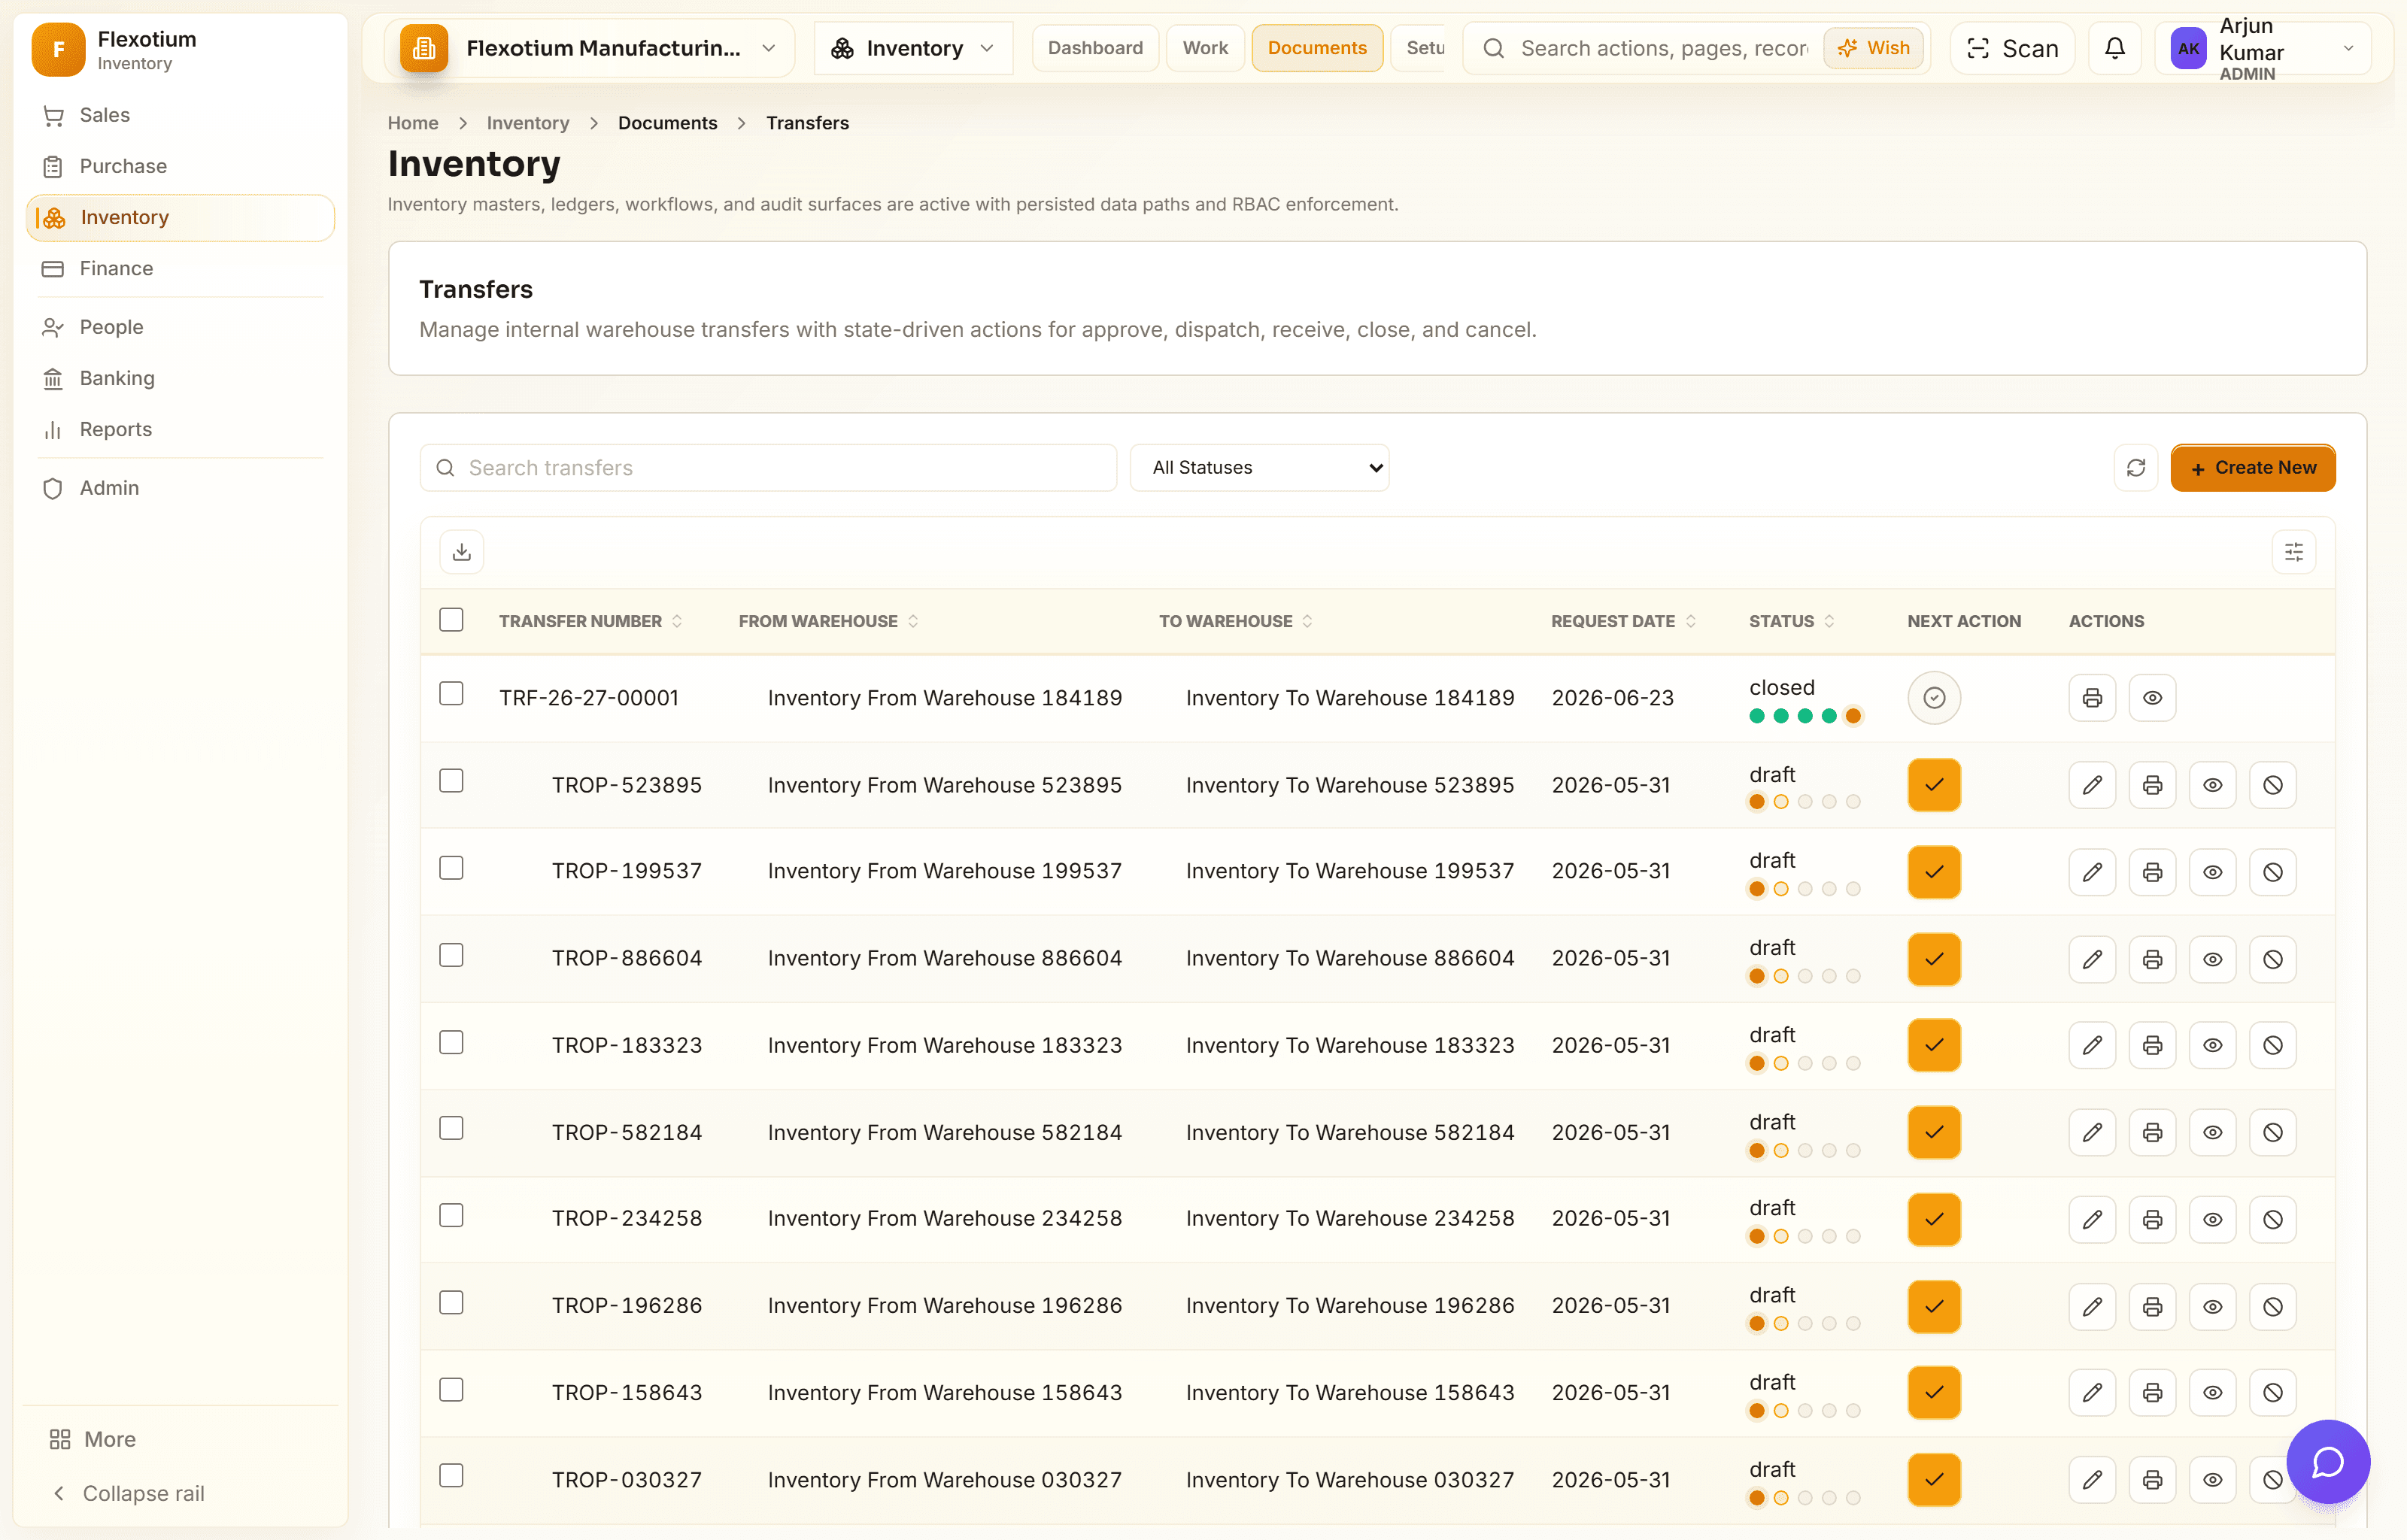Cancel transfer TROP-183323
Image resolution: width=2407 pixels, height=1540 pixels.
(x=2272, y=1045)
